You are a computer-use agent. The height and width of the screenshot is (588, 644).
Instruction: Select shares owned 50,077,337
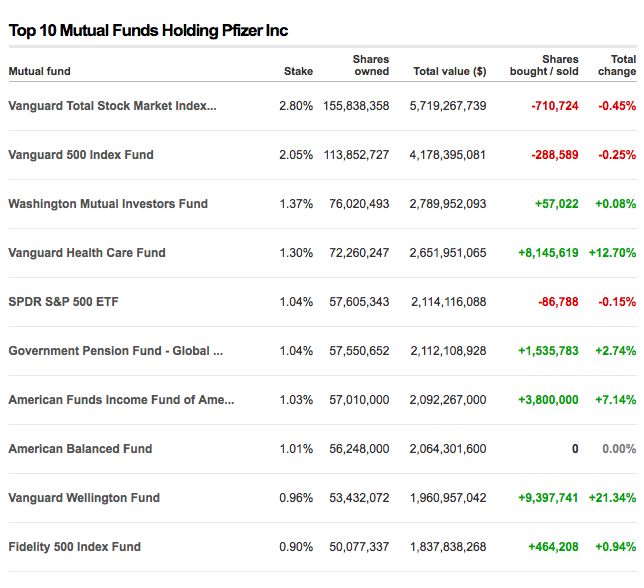[359, 547]
